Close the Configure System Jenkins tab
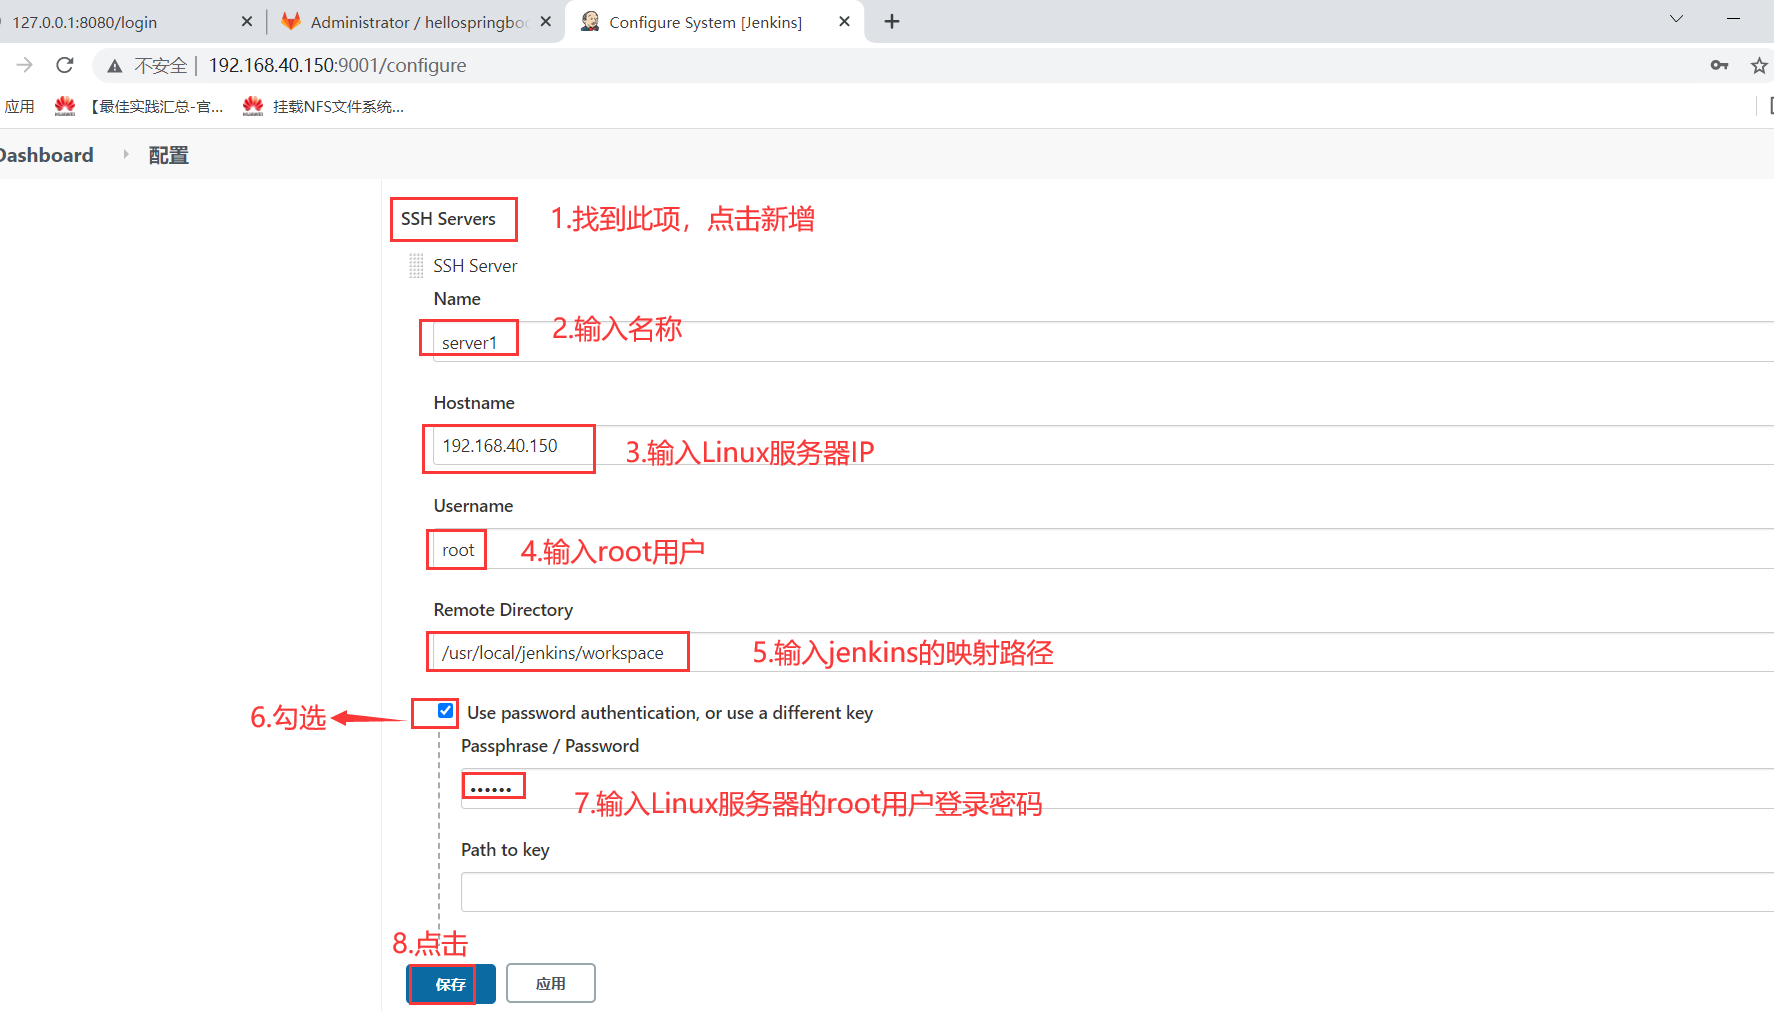Viewport: 1774px width, 1012px height. click(x=844, y=22)
